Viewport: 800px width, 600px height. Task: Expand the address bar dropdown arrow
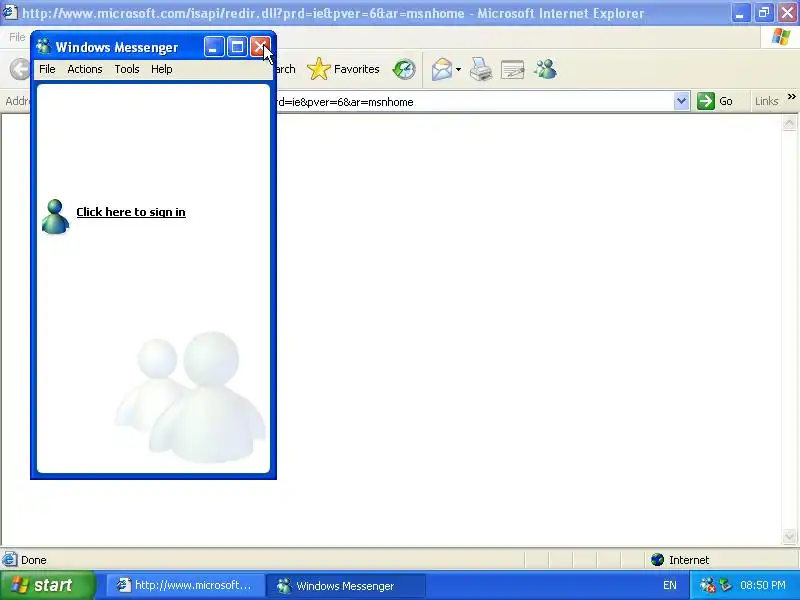pyautogui.click(x=681, y=101)
